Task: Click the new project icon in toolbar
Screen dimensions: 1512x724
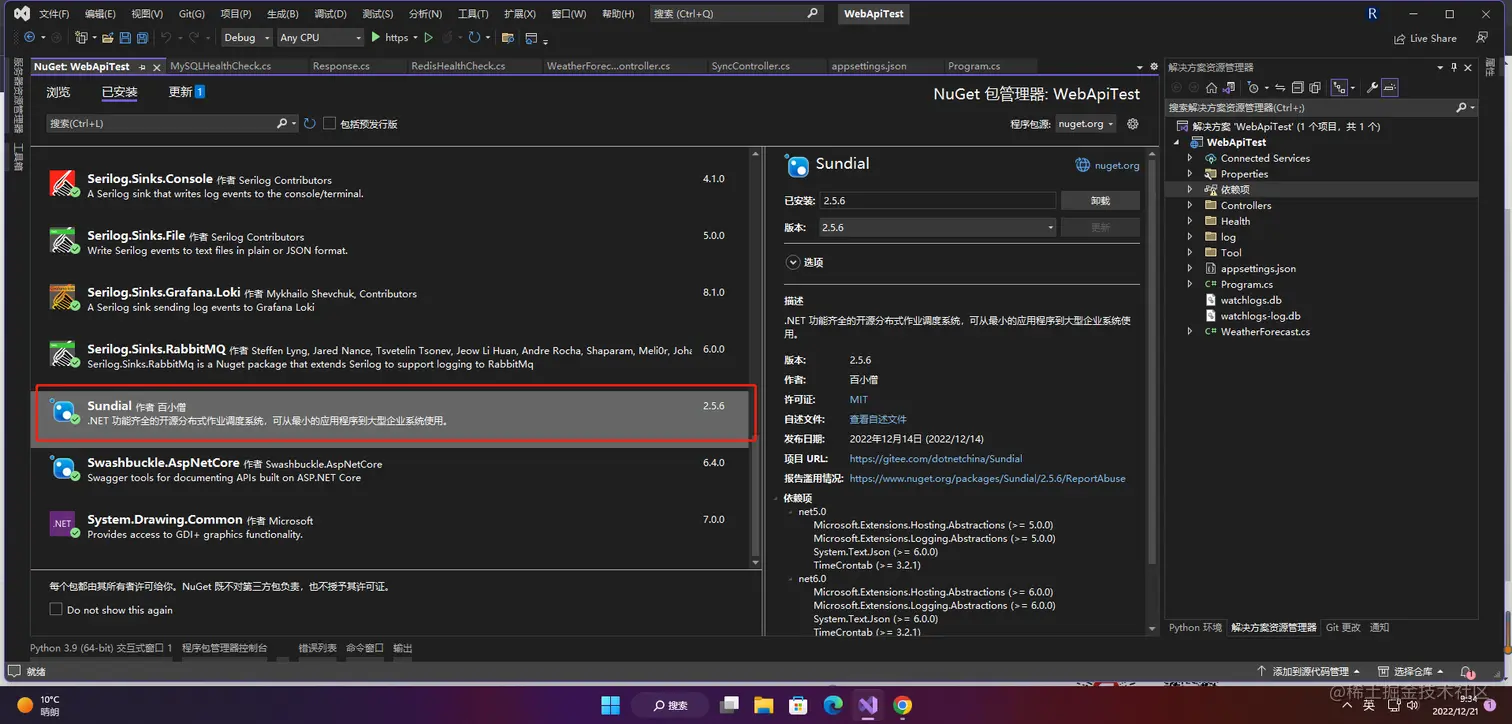Action: (x=81, y=38)
